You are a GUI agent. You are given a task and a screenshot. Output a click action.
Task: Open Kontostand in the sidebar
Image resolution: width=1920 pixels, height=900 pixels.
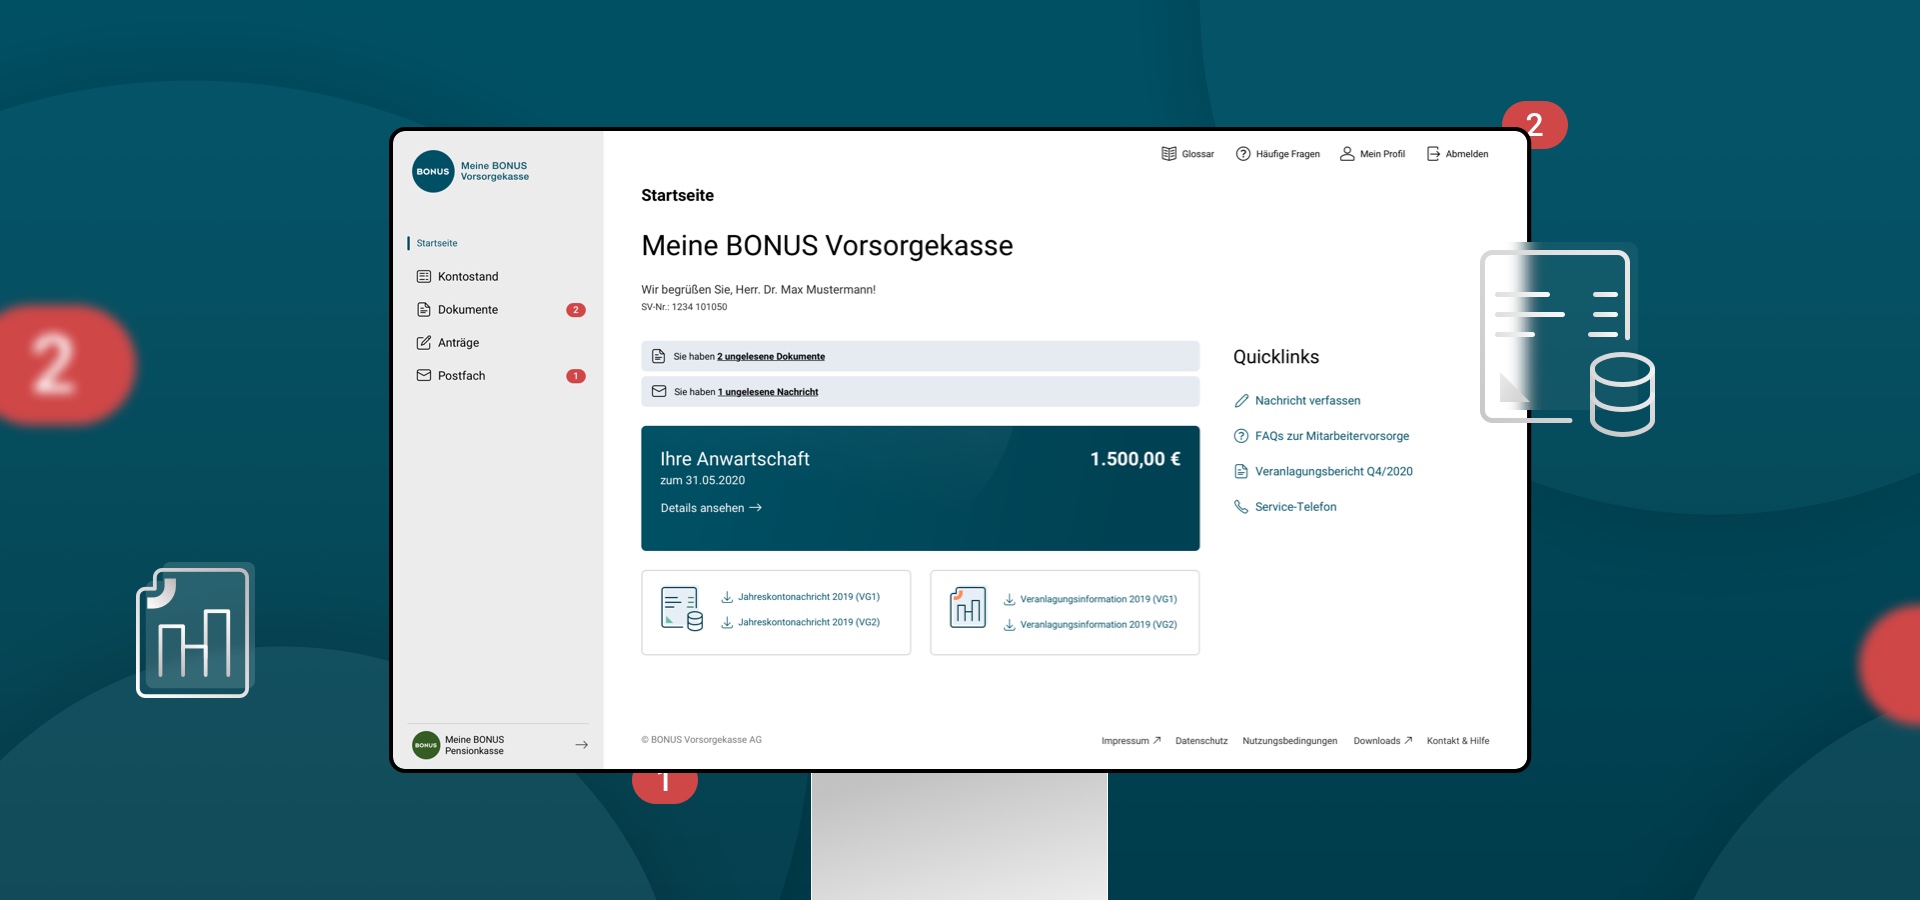coord(468,276)
